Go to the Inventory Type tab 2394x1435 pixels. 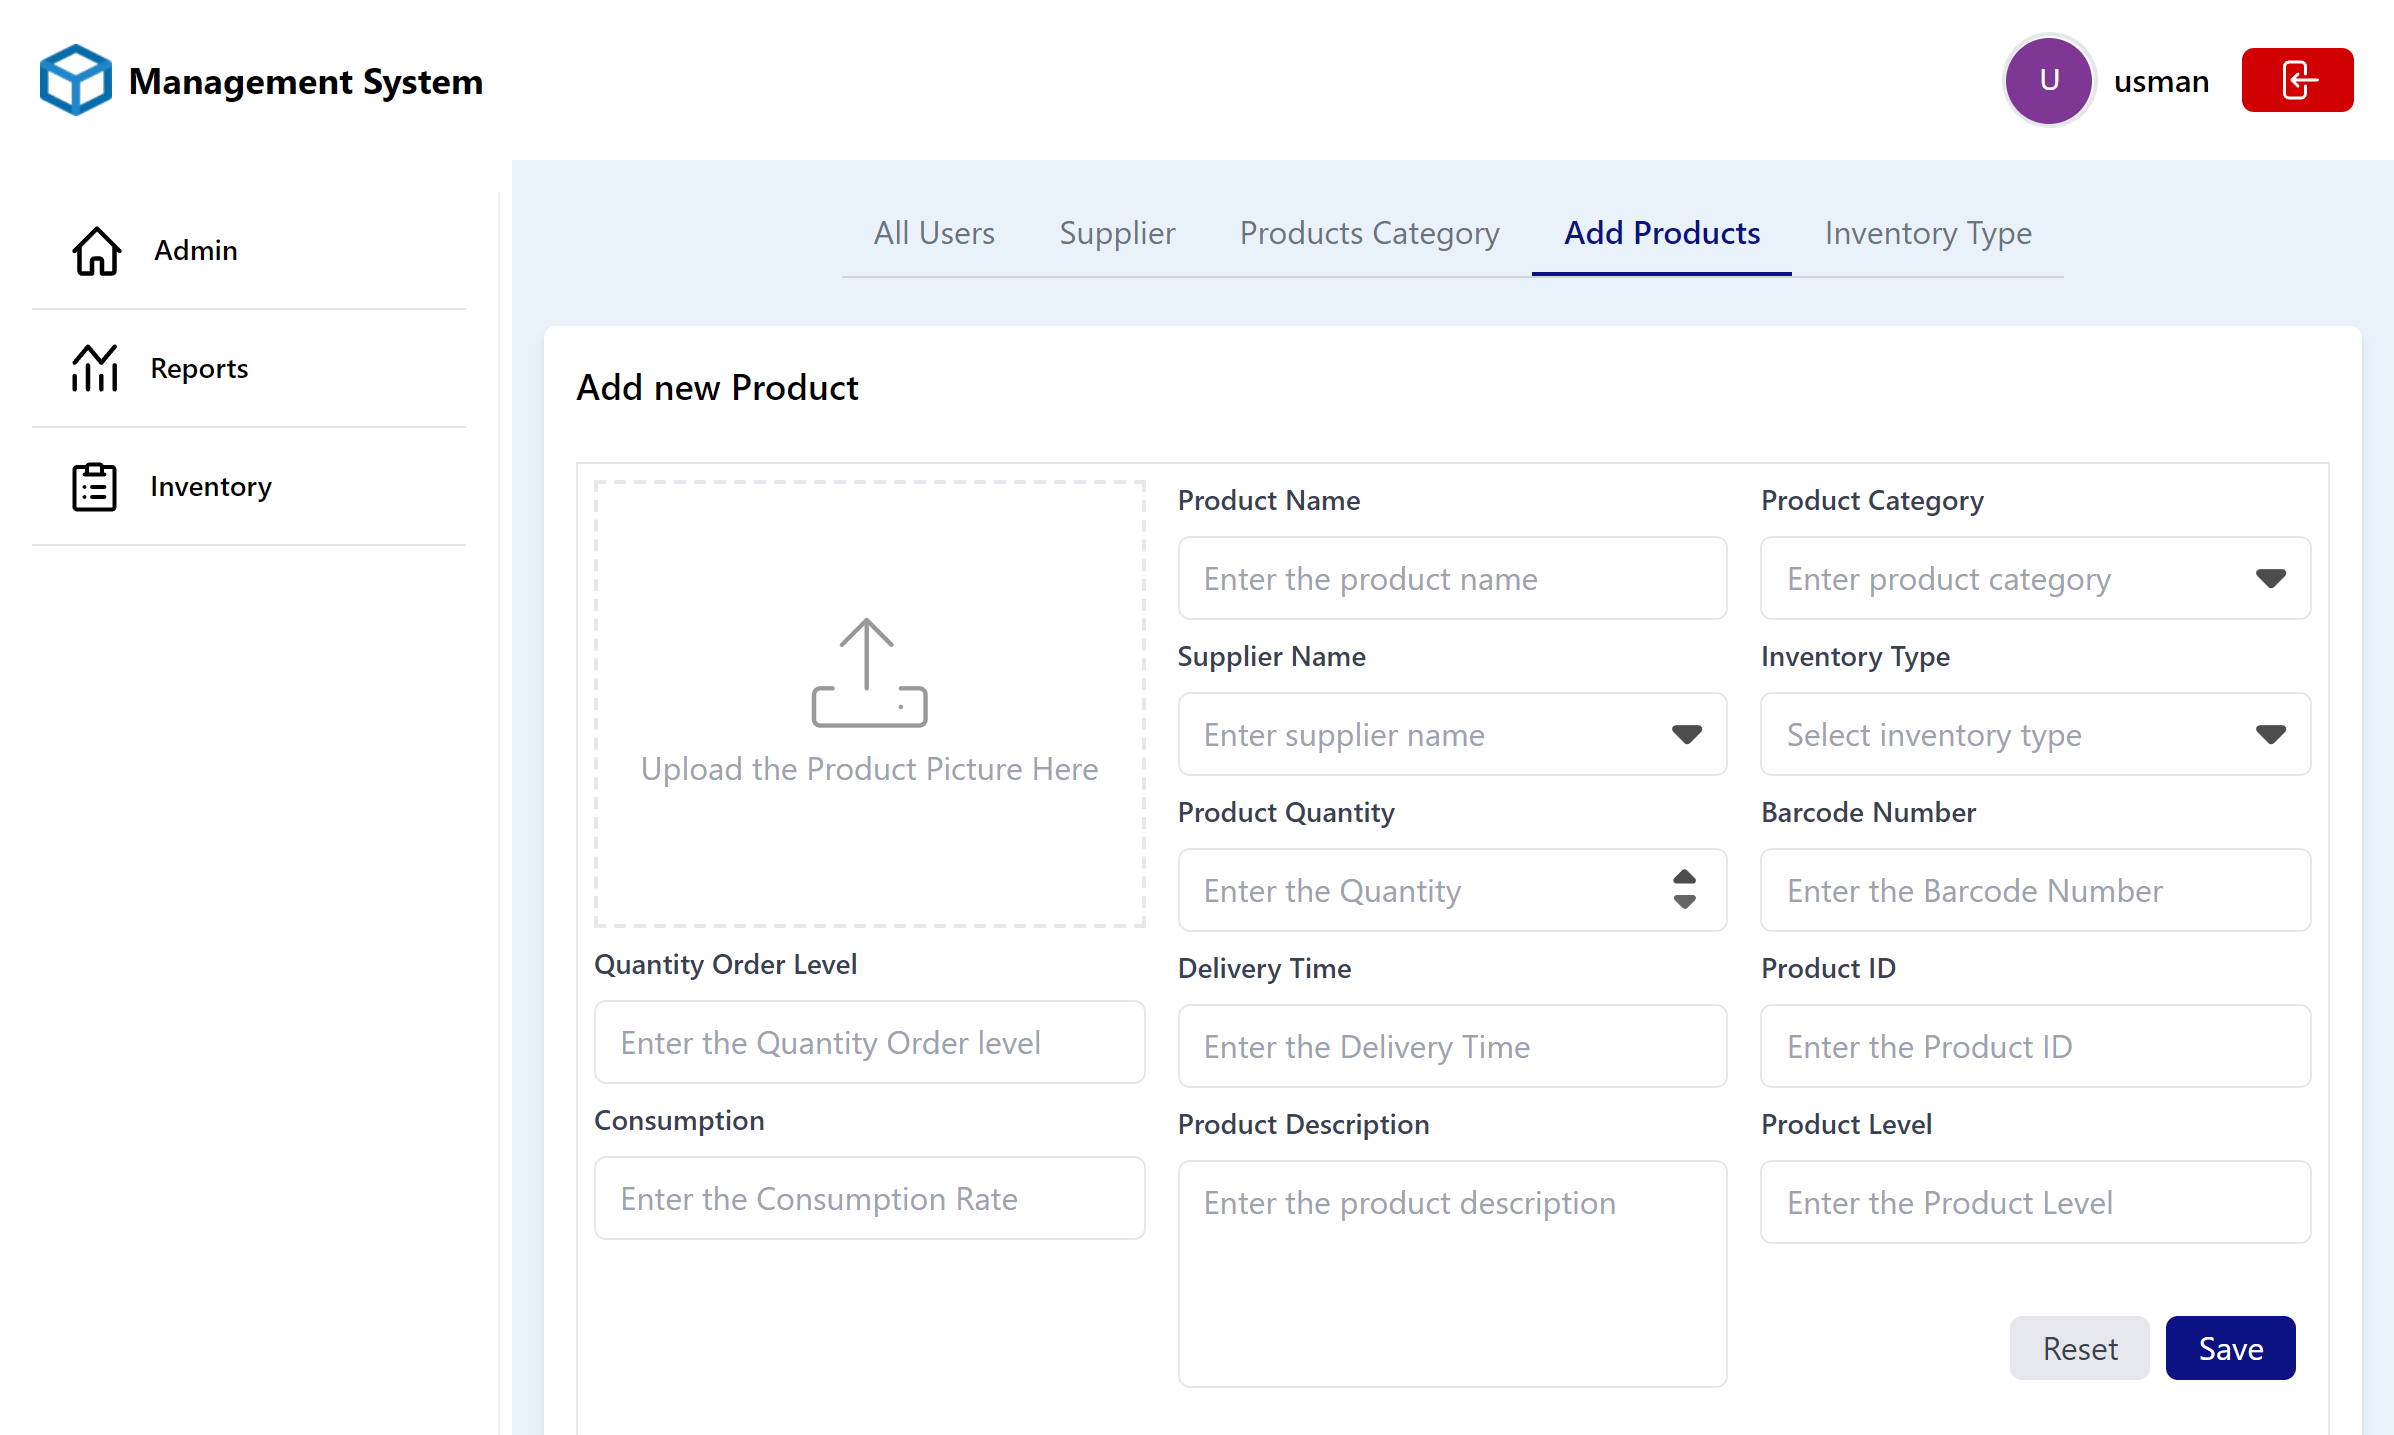1927,233
